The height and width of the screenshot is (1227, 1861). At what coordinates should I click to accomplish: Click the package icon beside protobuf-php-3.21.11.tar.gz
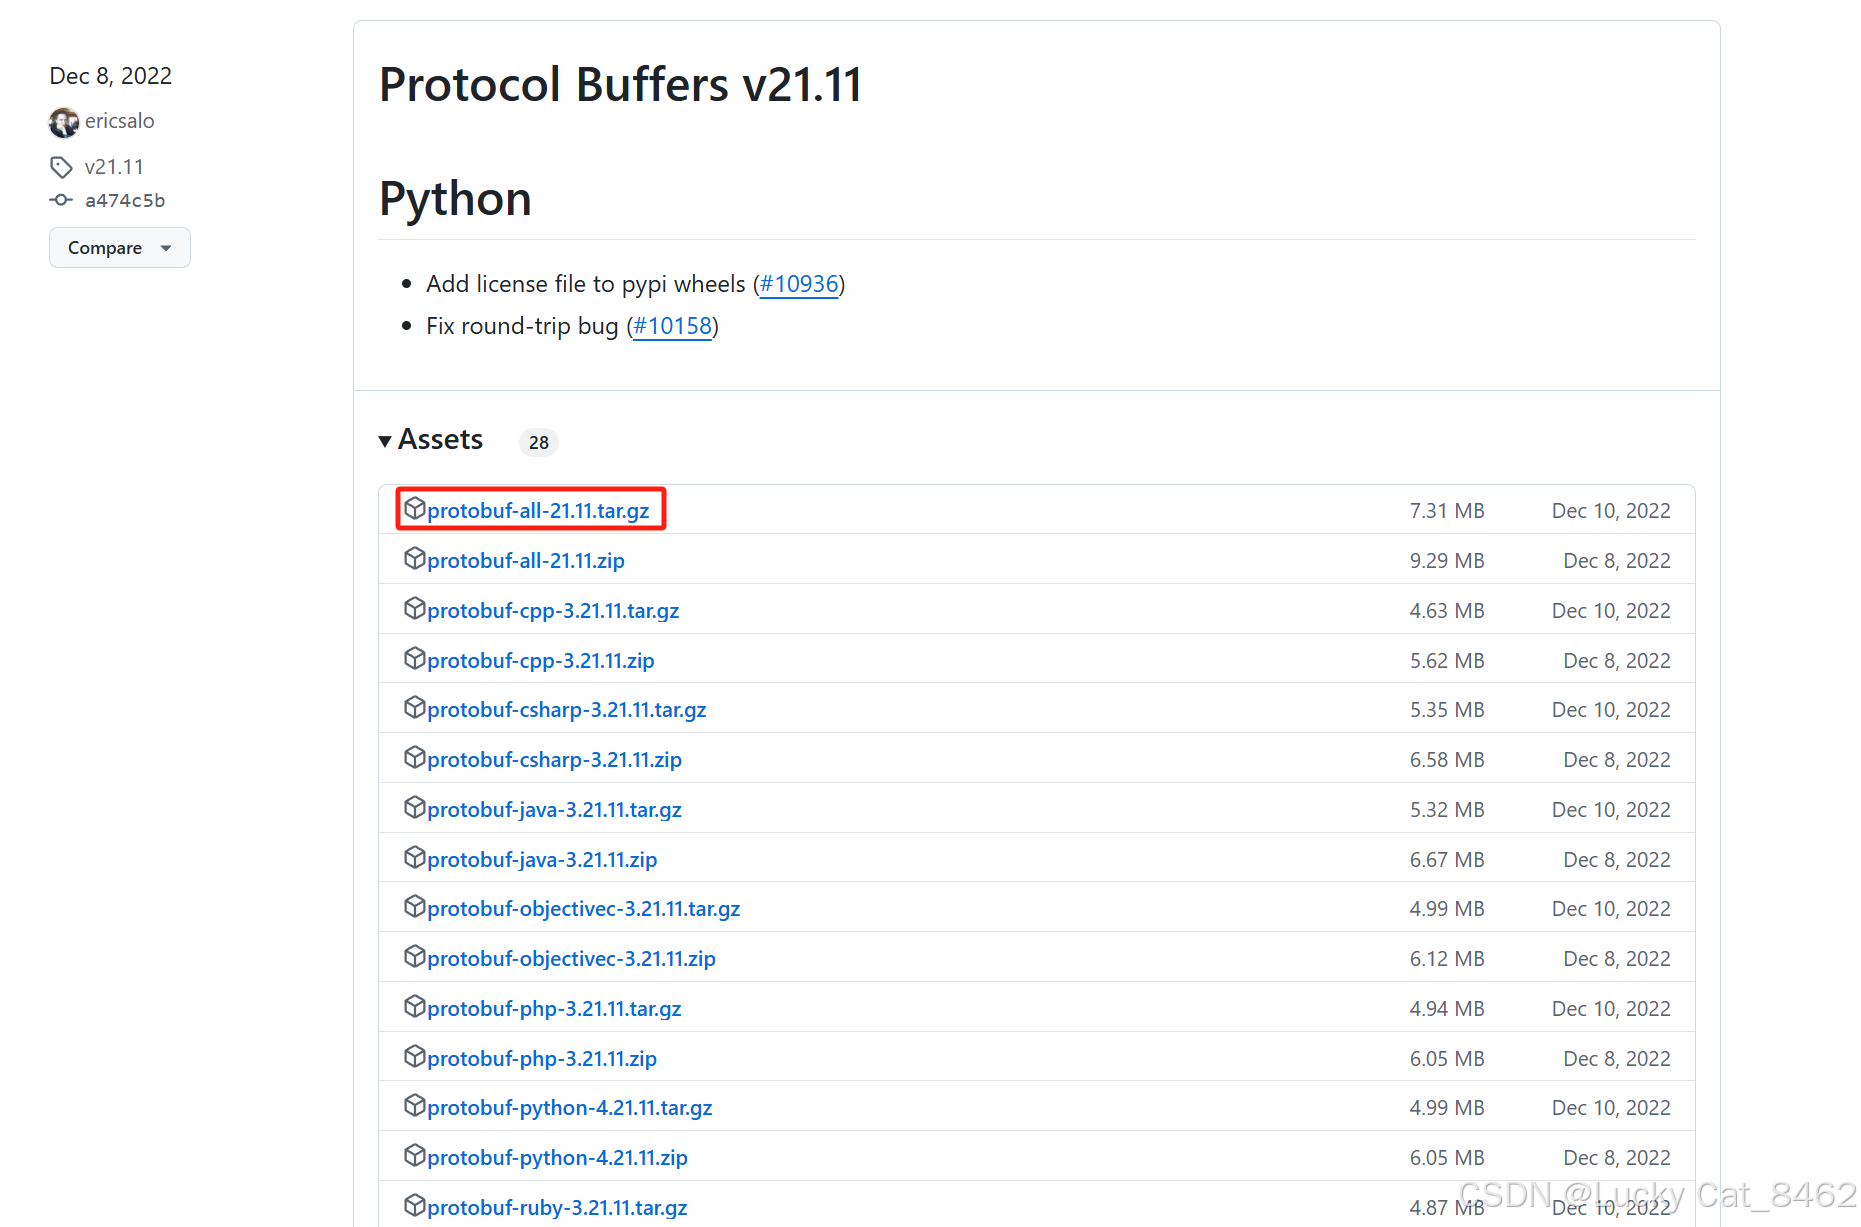415,1006
